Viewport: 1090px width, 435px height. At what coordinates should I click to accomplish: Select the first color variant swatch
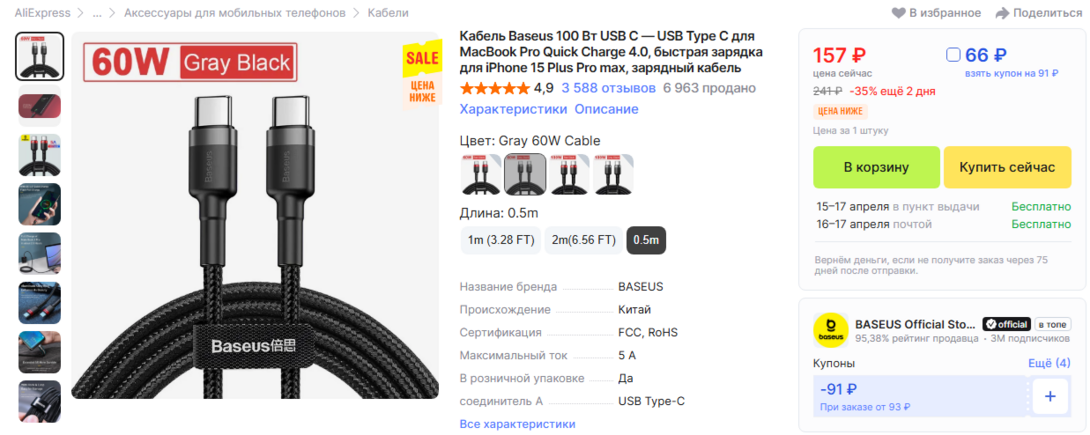click(x=481, y=174)
